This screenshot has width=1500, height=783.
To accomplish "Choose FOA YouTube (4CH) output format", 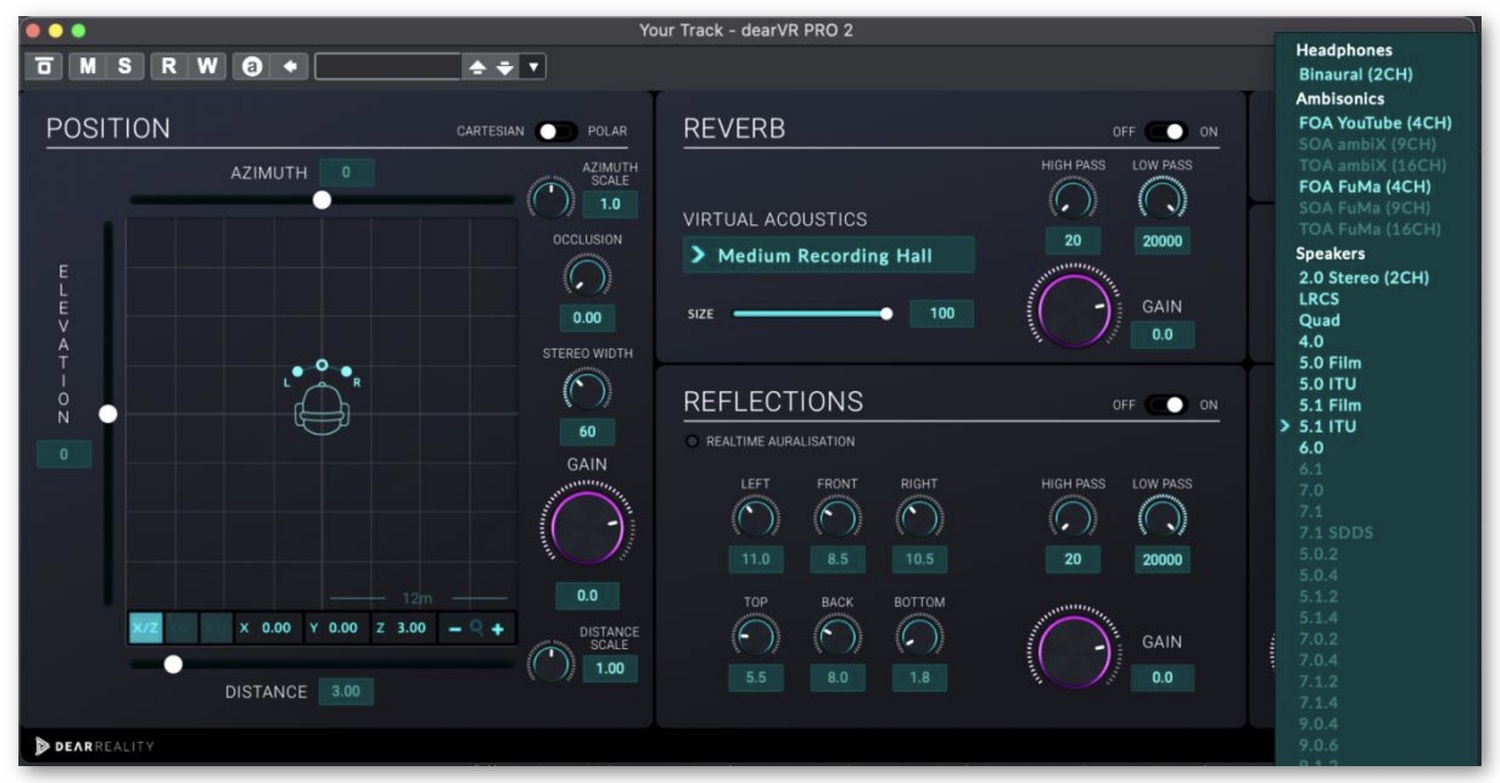I will [x=1375, y=122].
